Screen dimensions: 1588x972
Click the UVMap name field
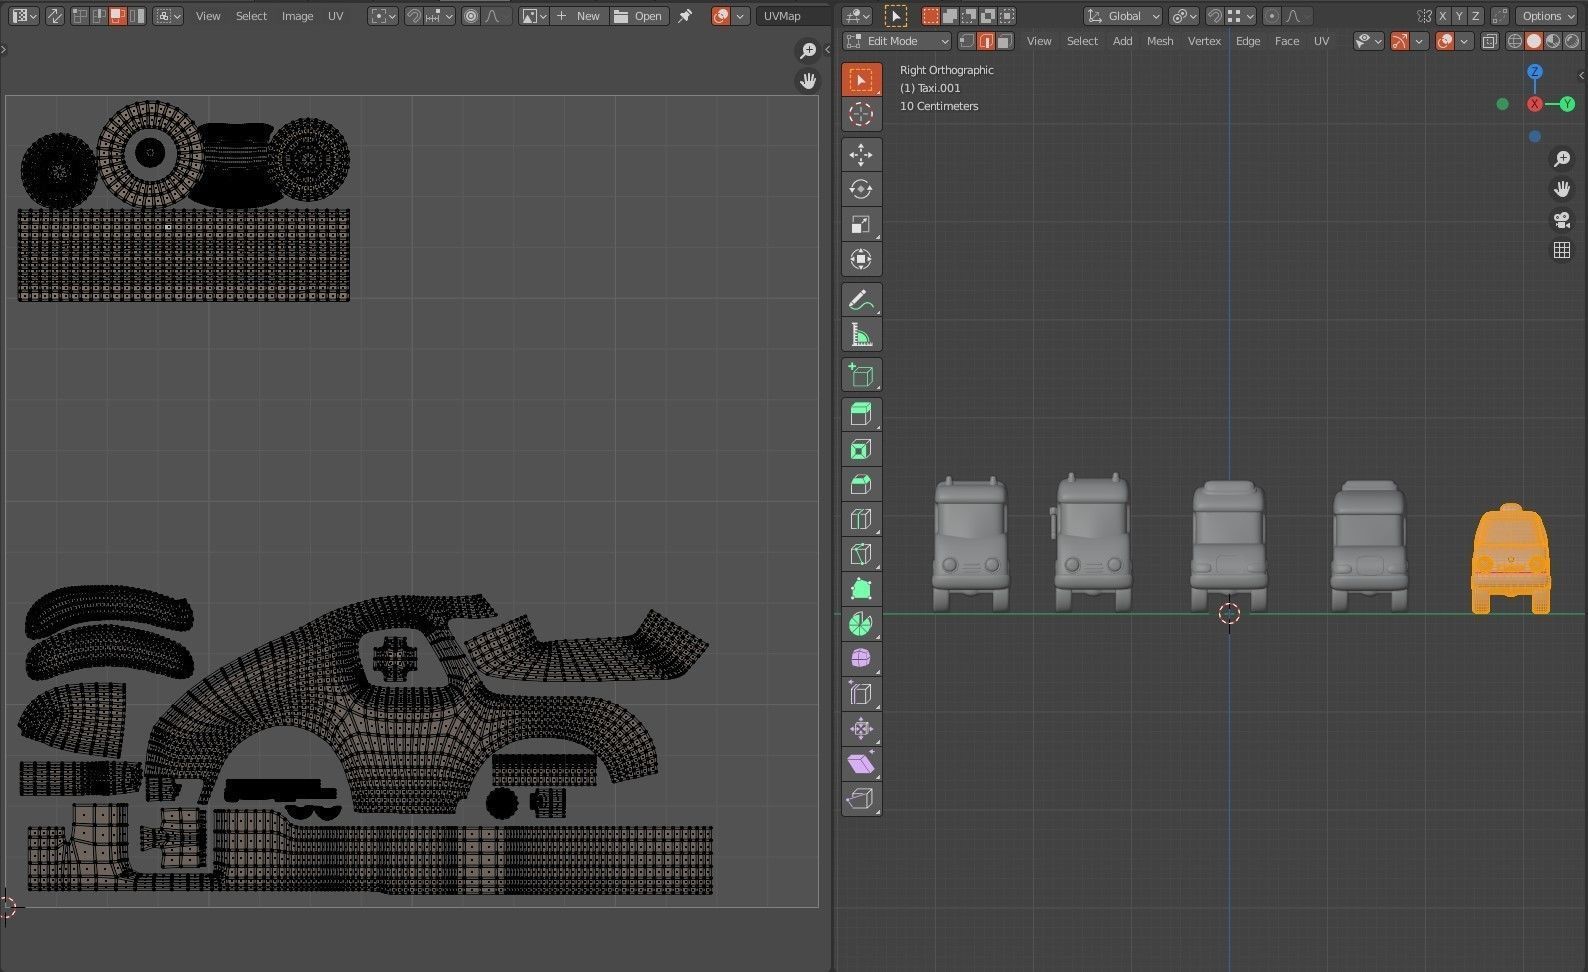pos(792,16)
